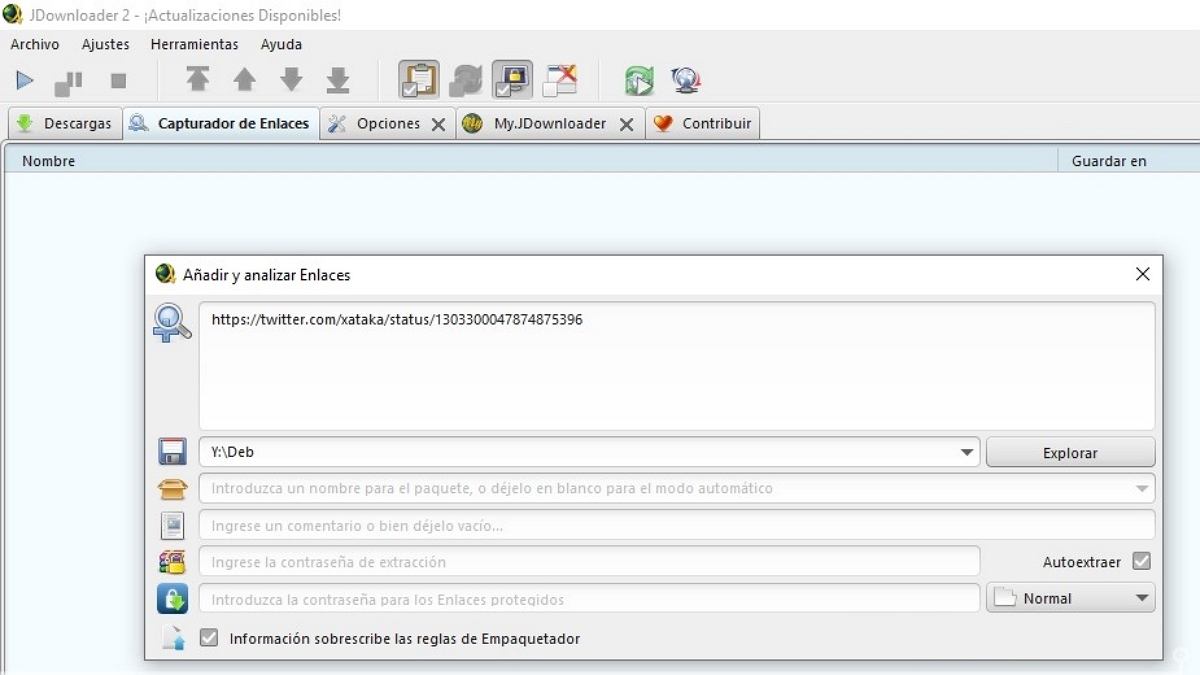Click the floppy disk save location icon
Viewport: 1200px width, 675px height.
[173, 452]
